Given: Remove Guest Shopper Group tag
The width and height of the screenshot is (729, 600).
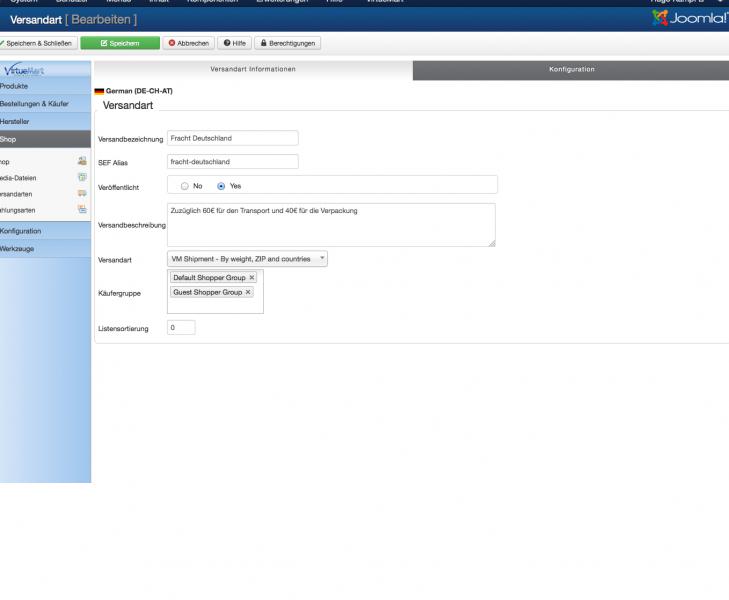Looking at the screenshot, I should point(248,292).
